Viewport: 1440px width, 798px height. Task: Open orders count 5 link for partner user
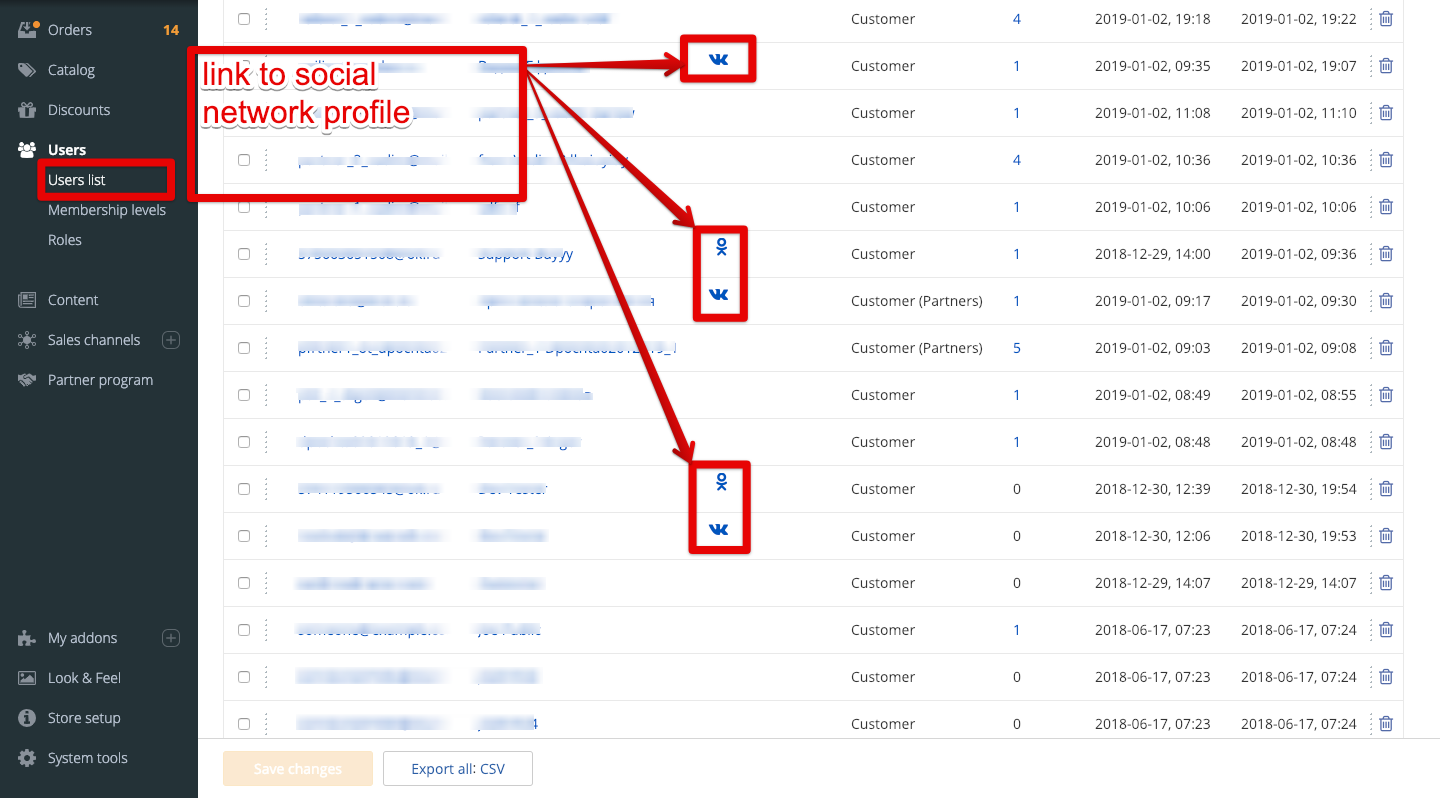click(x=1017, y=348)
